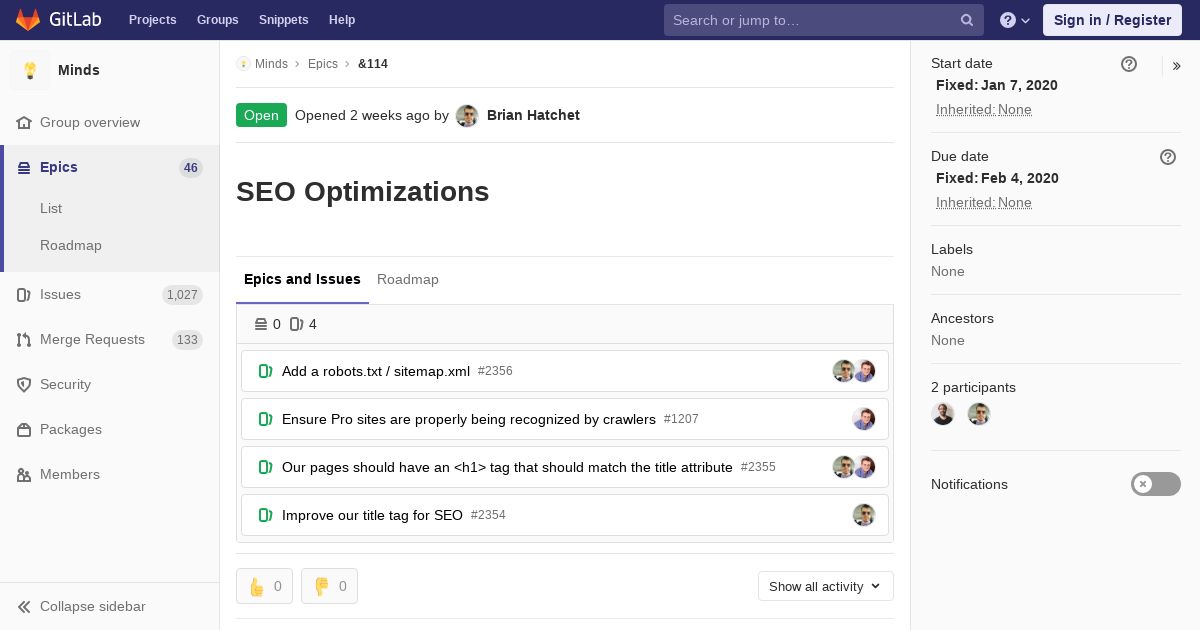
Task: Click open-issue icon for #1207
Action: click(x=265, y=419)
